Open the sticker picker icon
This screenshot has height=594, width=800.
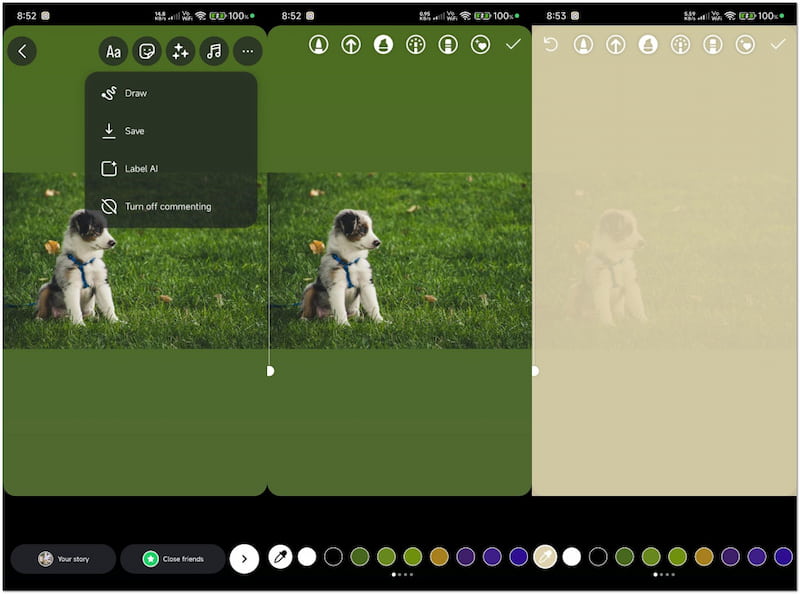click(147, 52)
